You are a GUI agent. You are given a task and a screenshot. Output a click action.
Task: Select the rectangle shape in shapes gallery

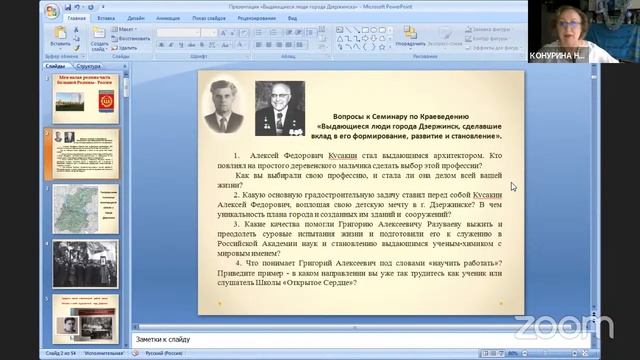pyautogui.click(x=365, y=30)
